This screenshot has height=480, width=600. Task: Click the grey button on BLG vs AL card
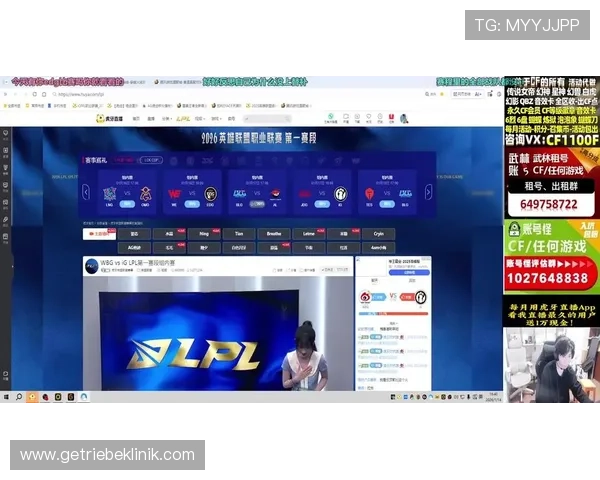click(x=257, y=204)
